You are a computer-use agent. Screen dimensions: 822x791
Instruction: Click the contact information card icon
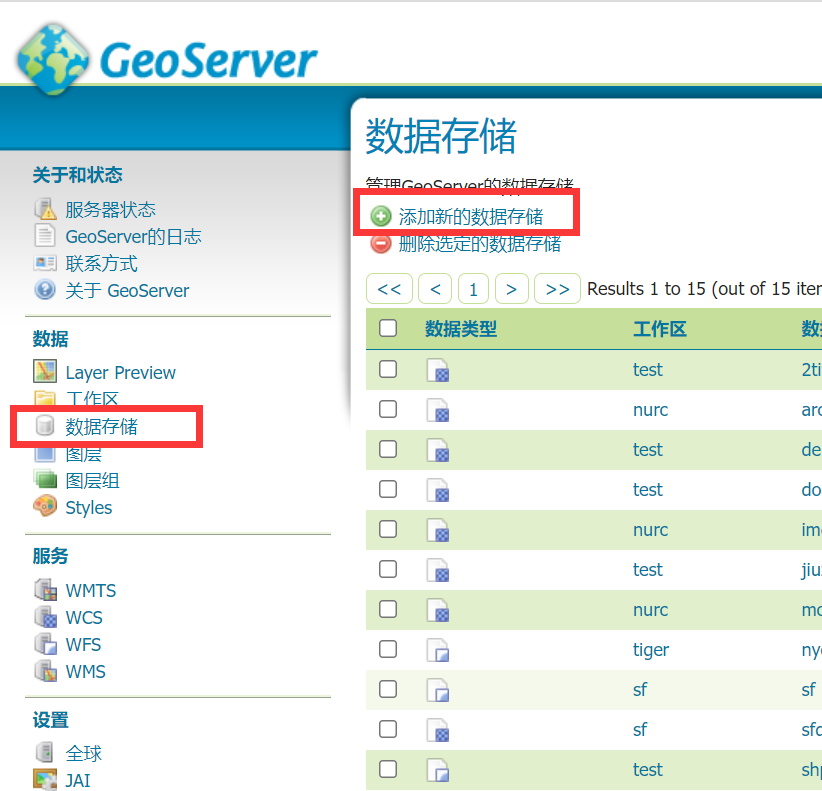point(45,263)
